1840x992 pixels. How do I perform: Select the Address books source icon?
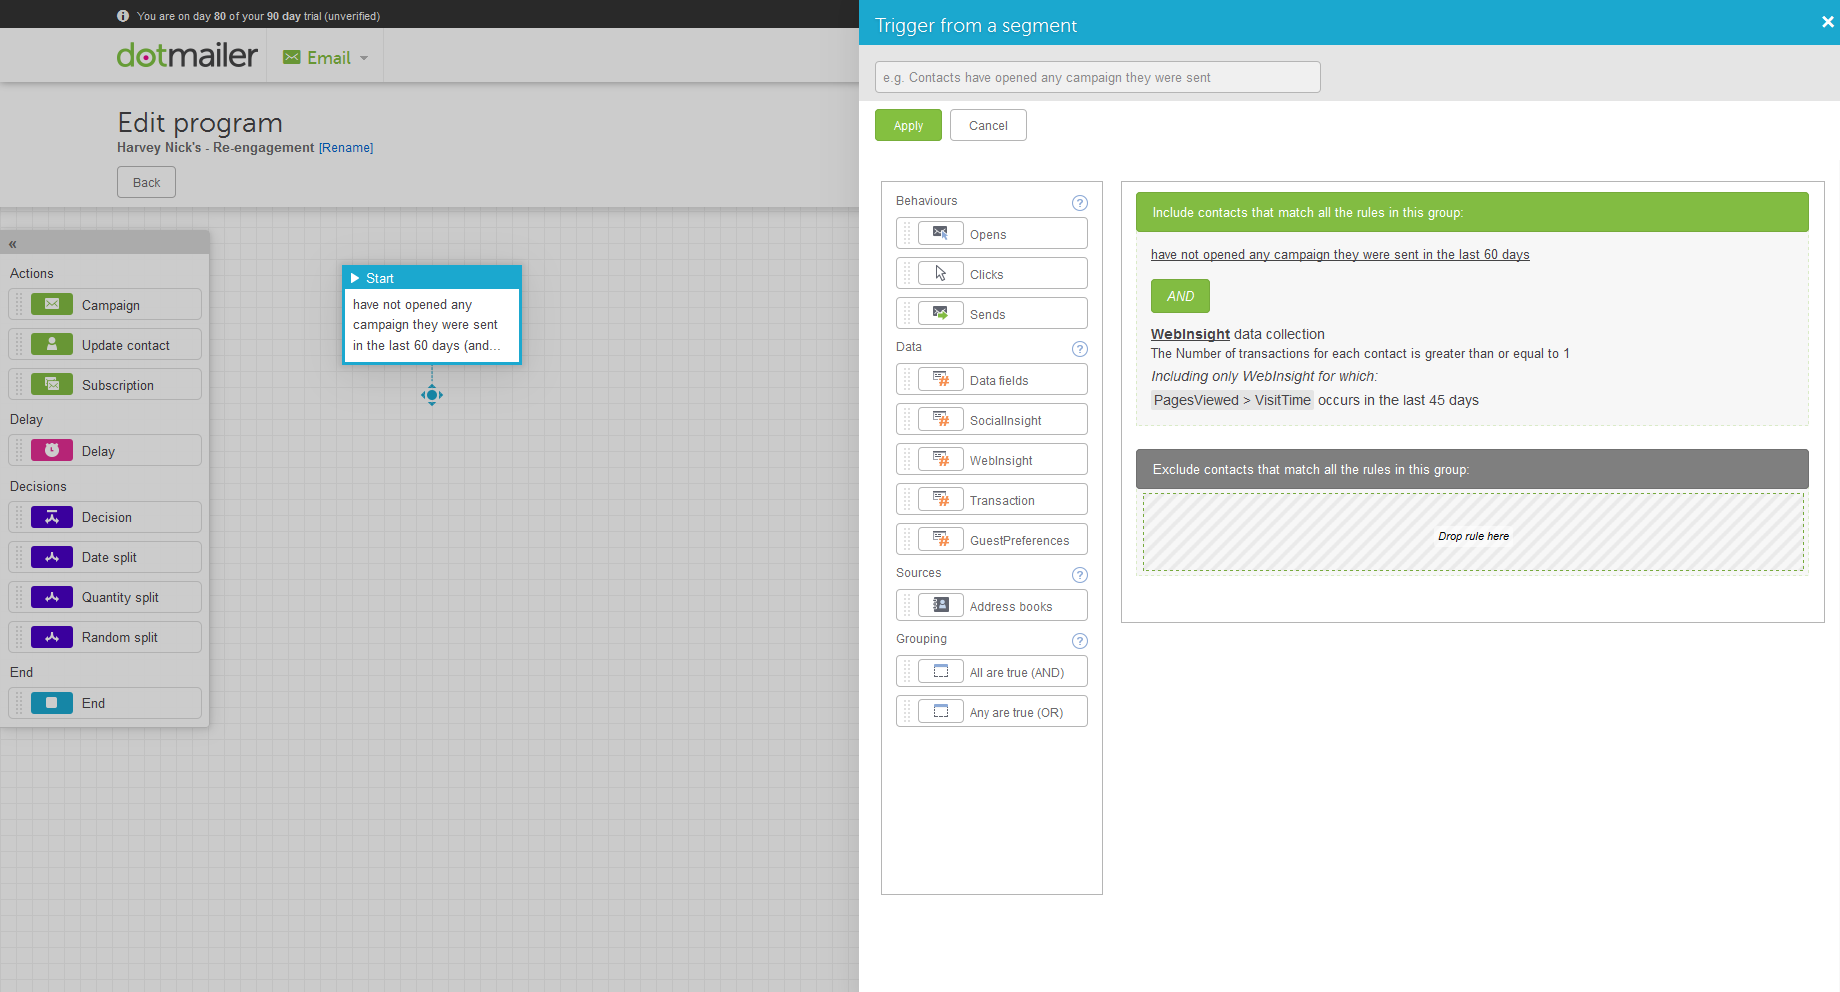click(x=940, y=605)
